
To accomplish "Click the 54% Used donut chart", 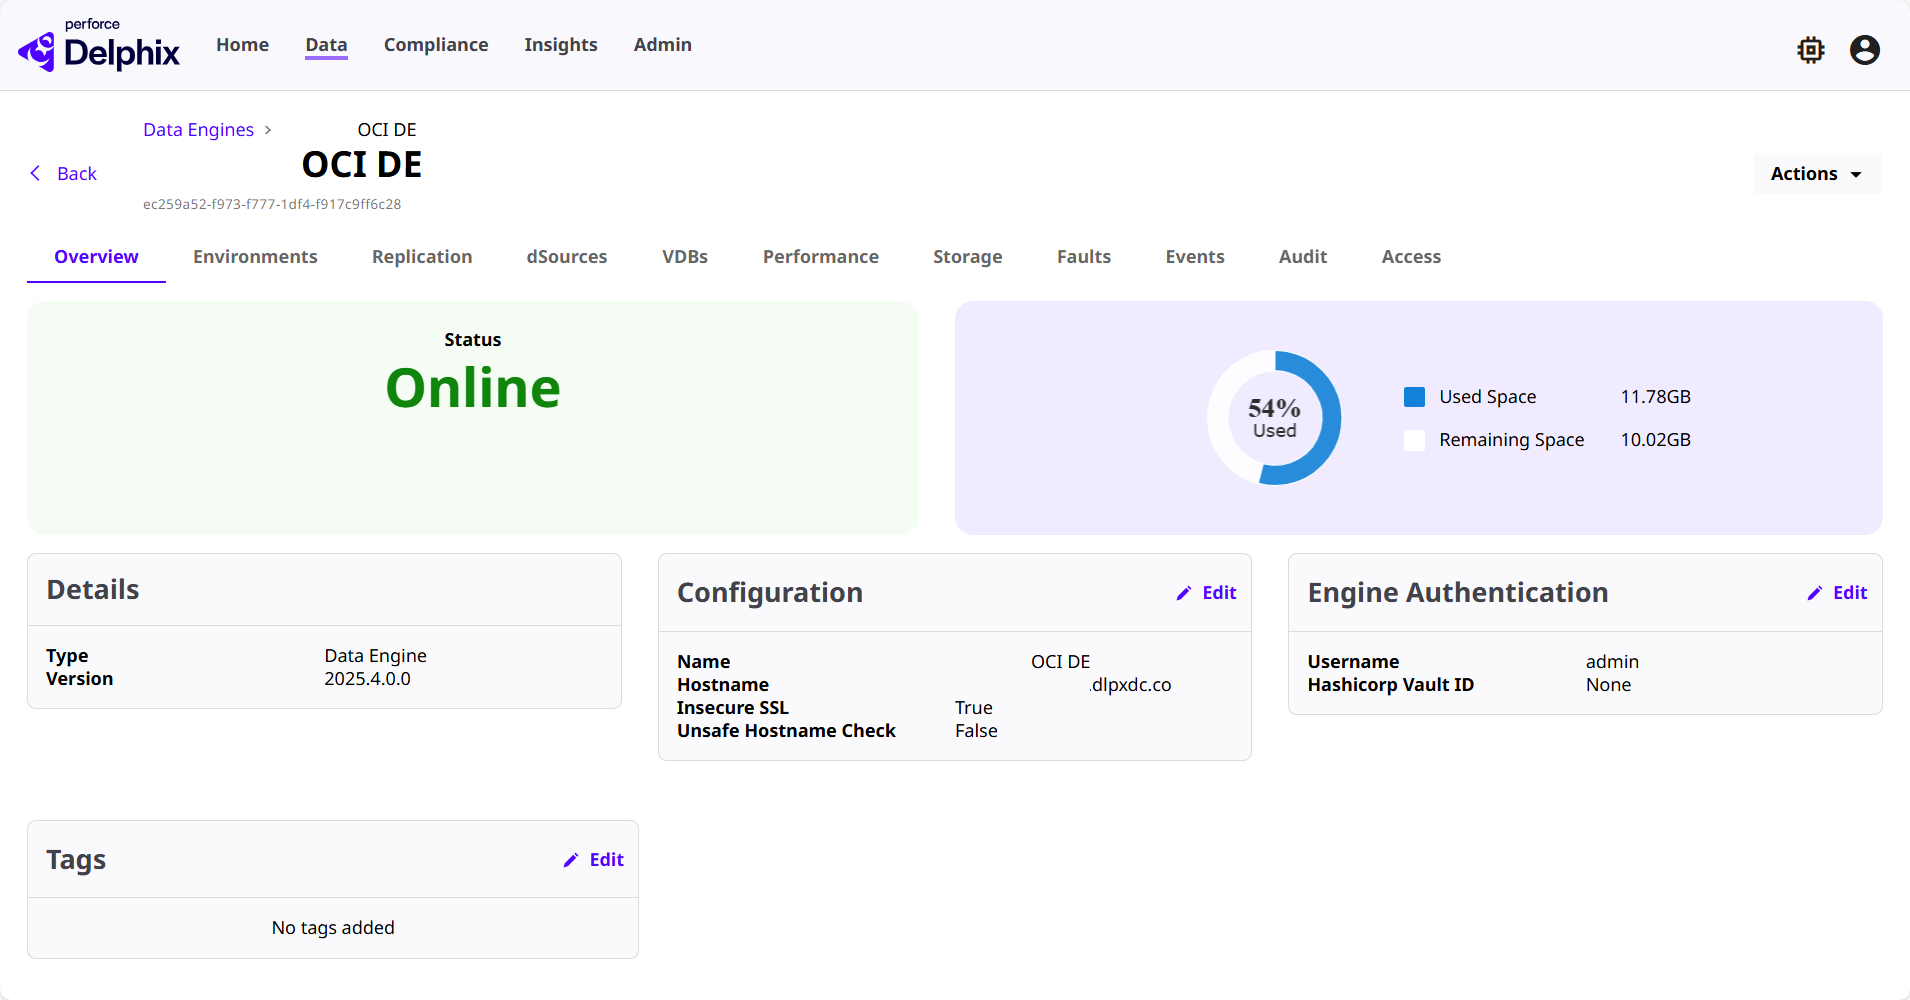I will coord(1274,418).
